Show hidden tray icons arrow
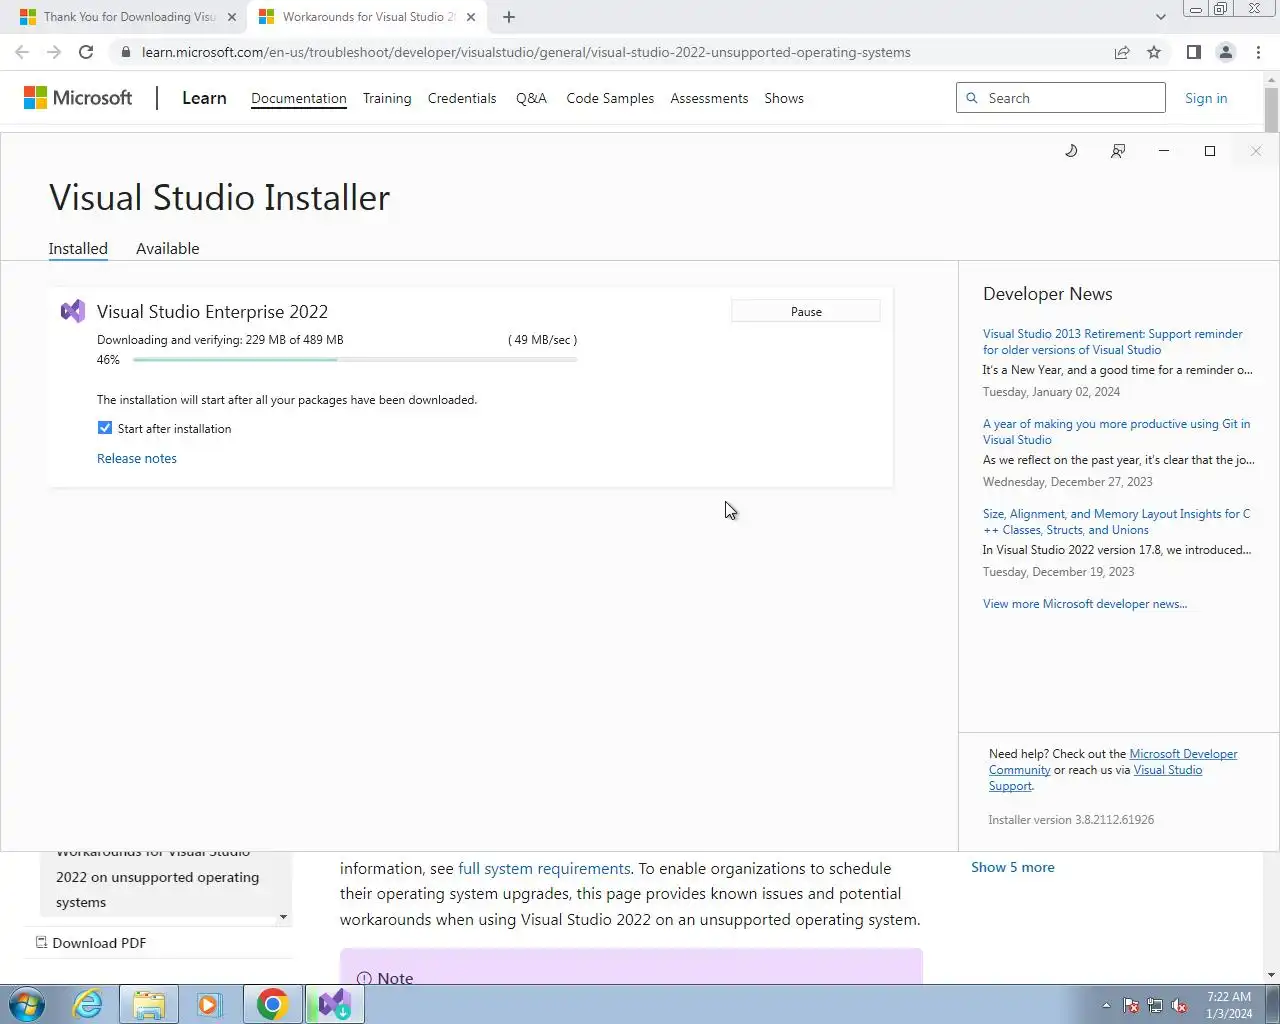The height and width of the screenshot is (1024, 1280). point(1106,1006)
